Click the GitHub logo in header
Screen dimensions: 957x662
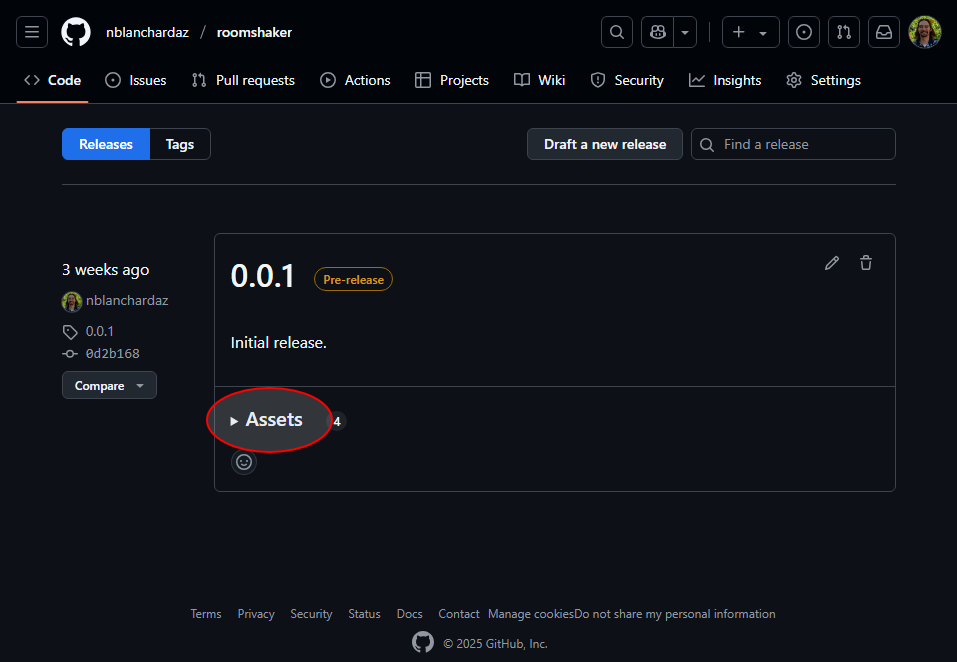[76, 32]
